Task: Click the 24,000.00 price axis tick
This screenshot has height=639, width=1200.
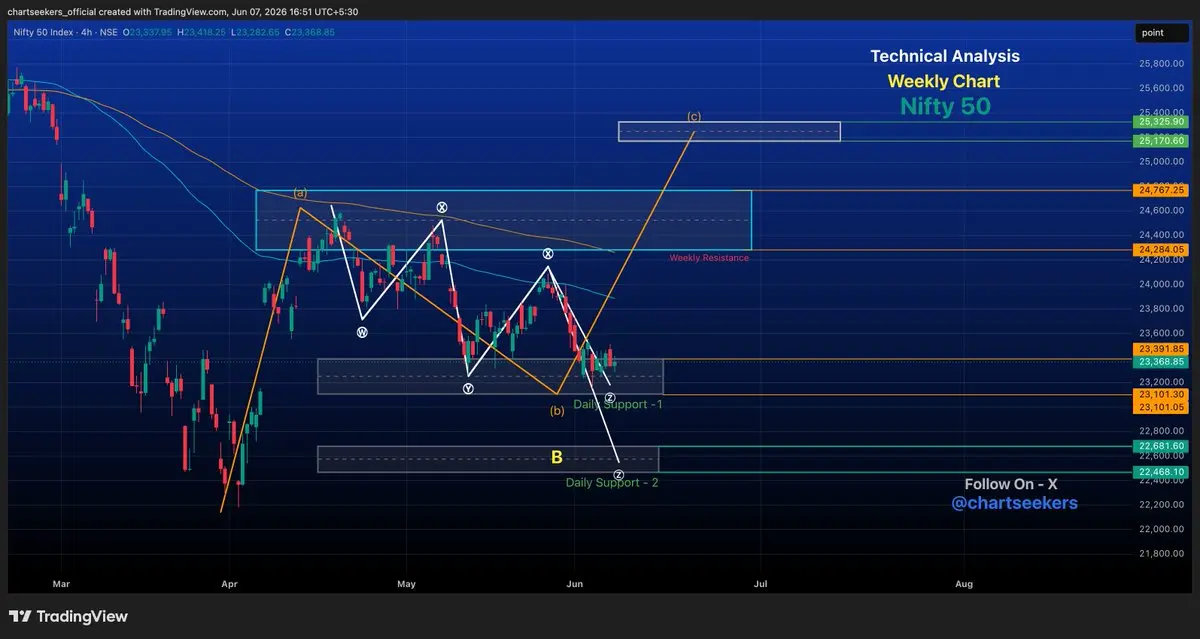Action: [1162, 284]
